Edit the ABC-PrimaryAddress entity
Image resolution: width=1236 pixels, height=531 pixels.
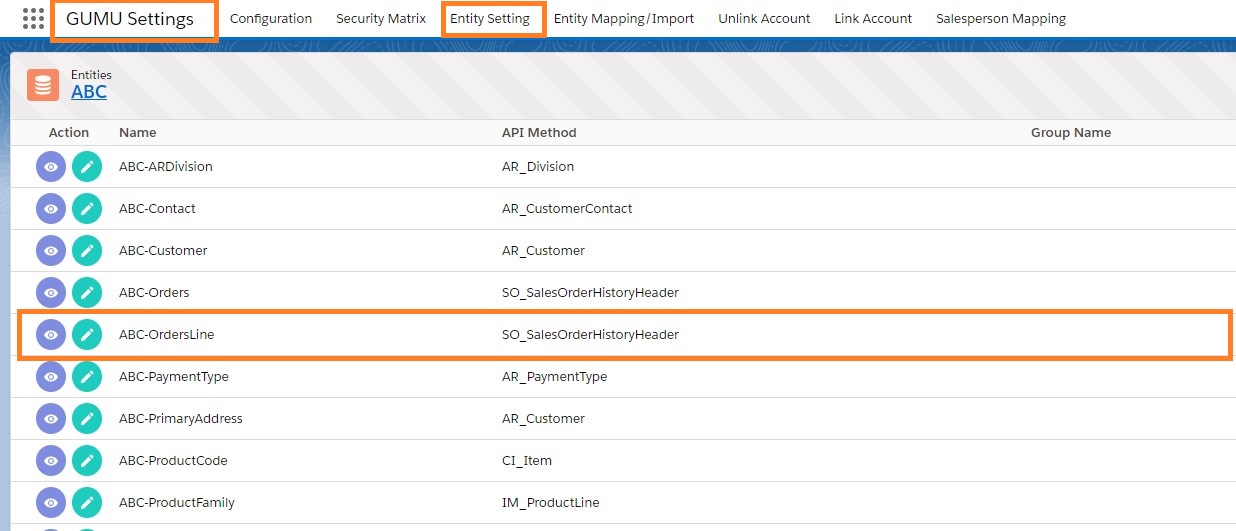click(x=87, y=419)
